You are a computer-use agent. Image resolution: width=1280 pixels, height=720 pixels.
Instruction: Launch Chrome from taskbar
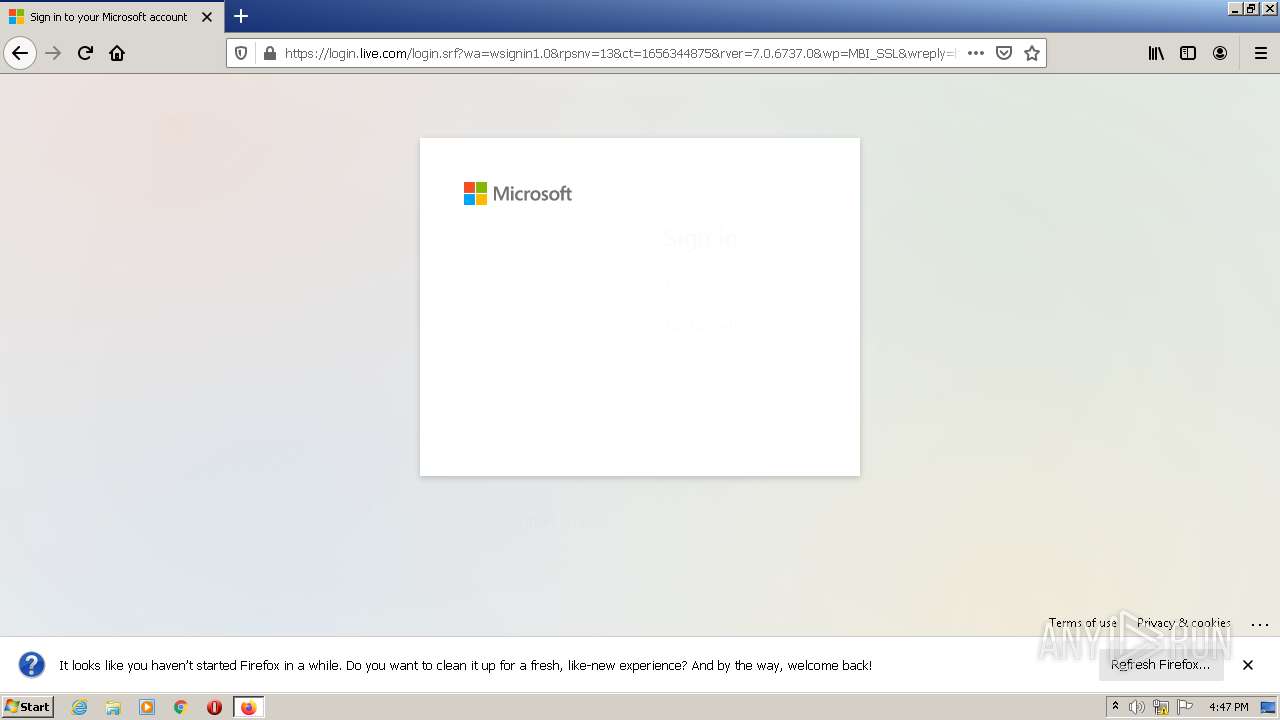181,707
